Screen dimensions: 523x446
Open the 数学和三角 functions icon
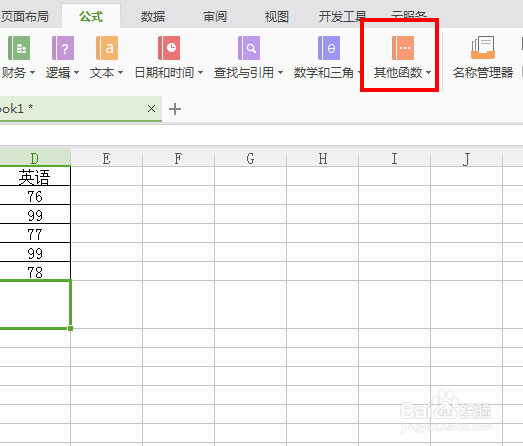click(329, 48)
